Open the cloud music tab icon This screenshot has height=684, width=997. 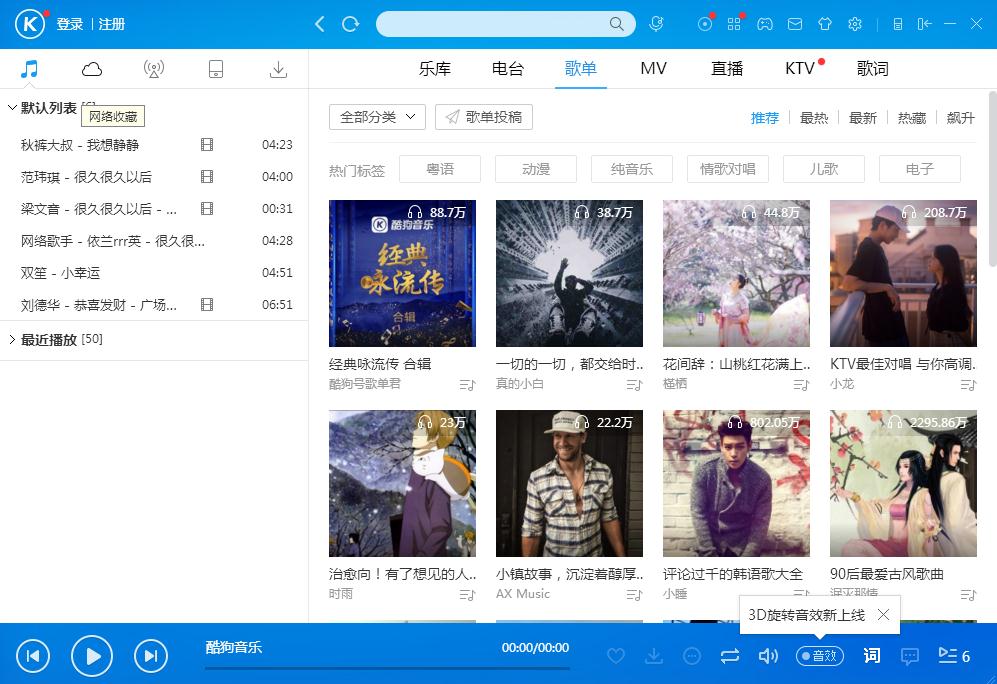[x=92, y=69]
